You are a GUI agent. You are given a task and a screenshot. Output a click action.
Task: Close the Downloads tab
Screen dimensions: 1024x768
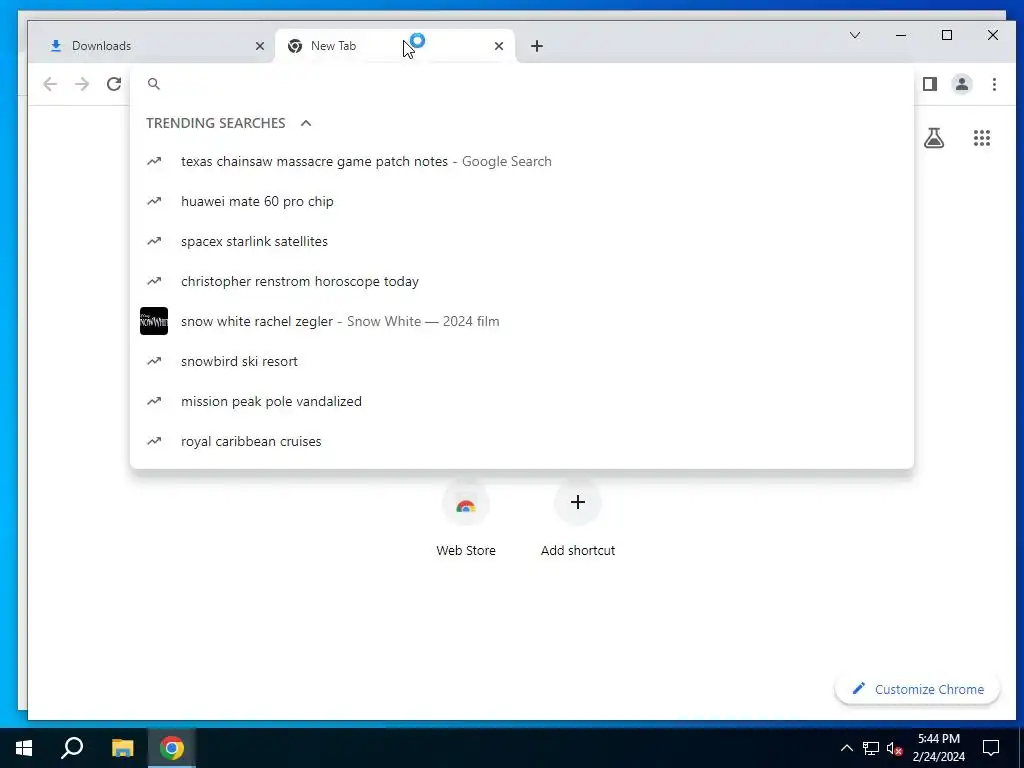point(260,46)
